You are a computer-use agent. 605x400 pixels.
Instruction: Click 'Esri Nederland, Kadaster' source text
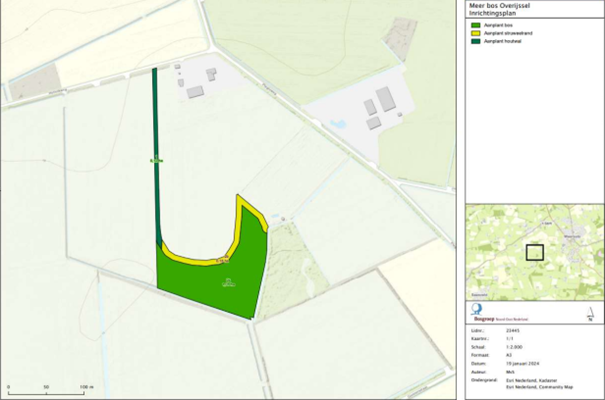pos(532,380)
